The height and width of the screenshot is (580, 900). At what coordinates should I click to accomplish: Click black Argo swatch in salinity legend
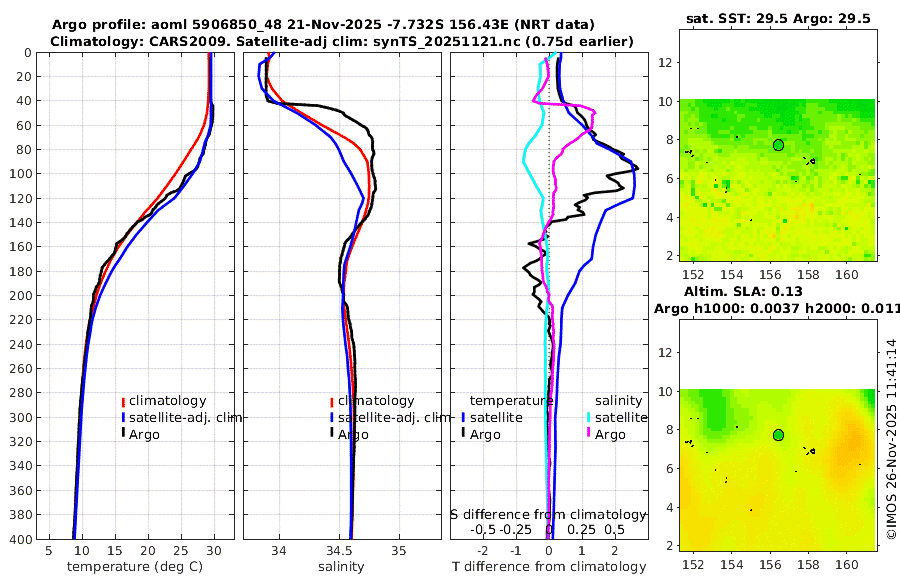coord(332,433)
